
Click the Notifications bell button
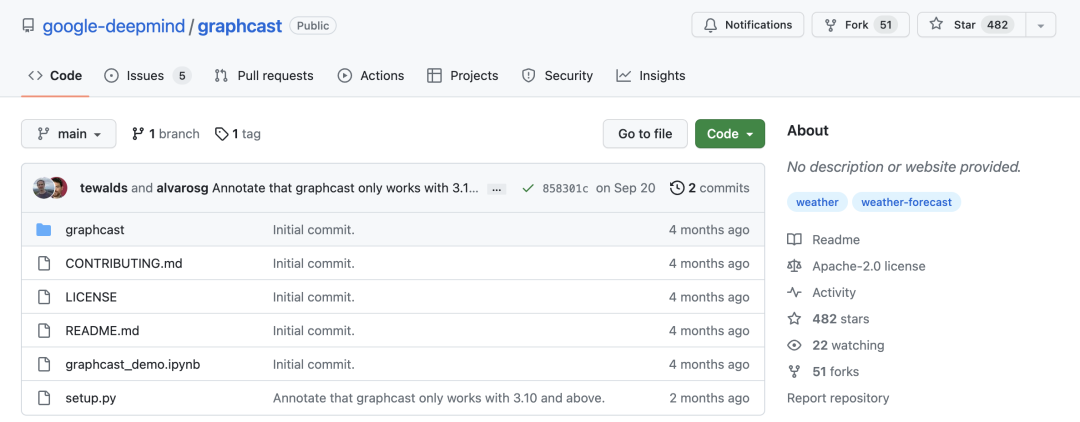coord(747,25)
